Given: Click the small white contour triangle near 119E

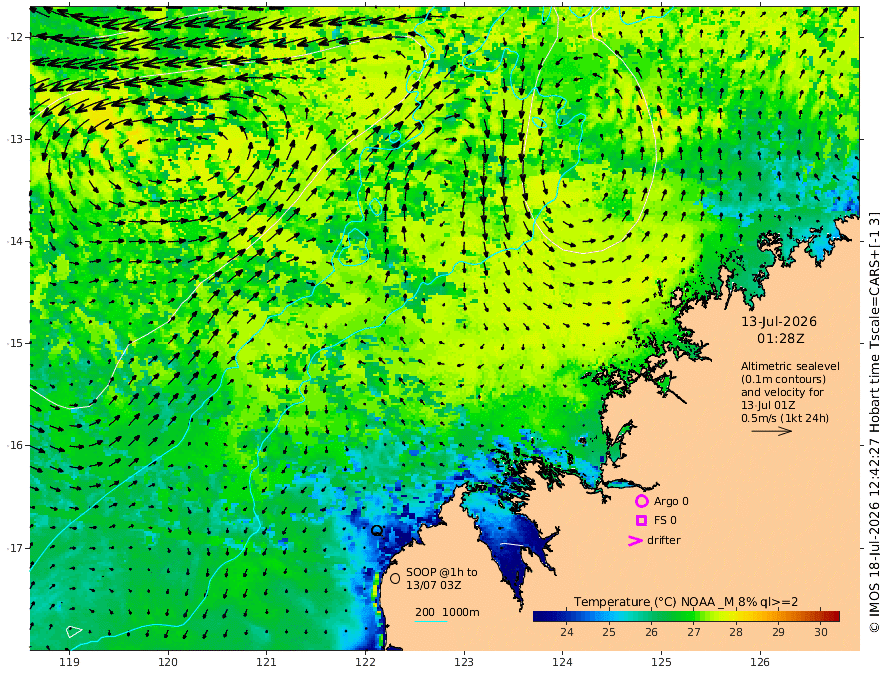Looking at the screenshot, I should click(74, 631).
